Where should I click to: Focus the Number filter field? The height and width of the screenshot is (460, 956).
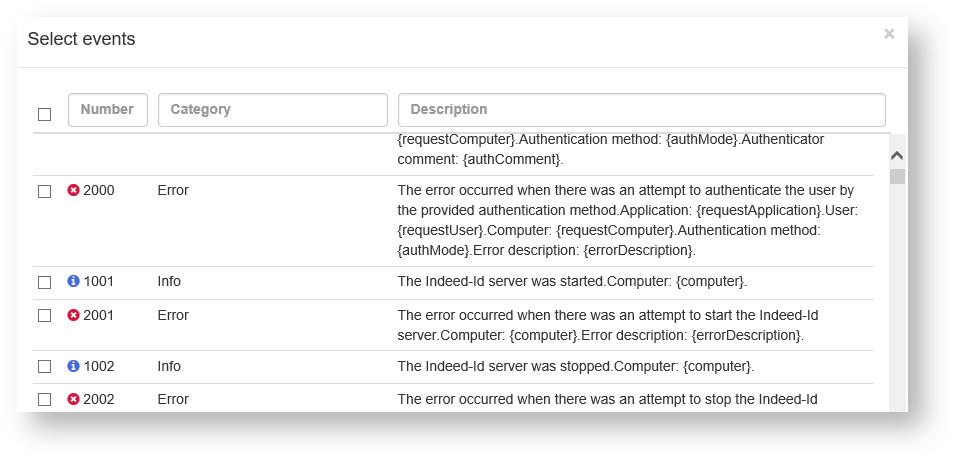coord(108,110)
